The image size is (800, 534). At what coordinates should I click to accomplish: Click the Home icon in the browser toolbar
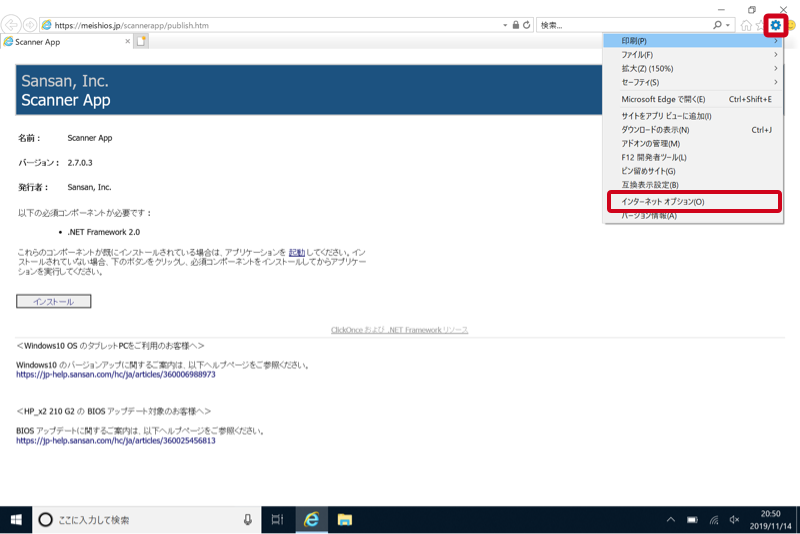click(x=746, y=25)
